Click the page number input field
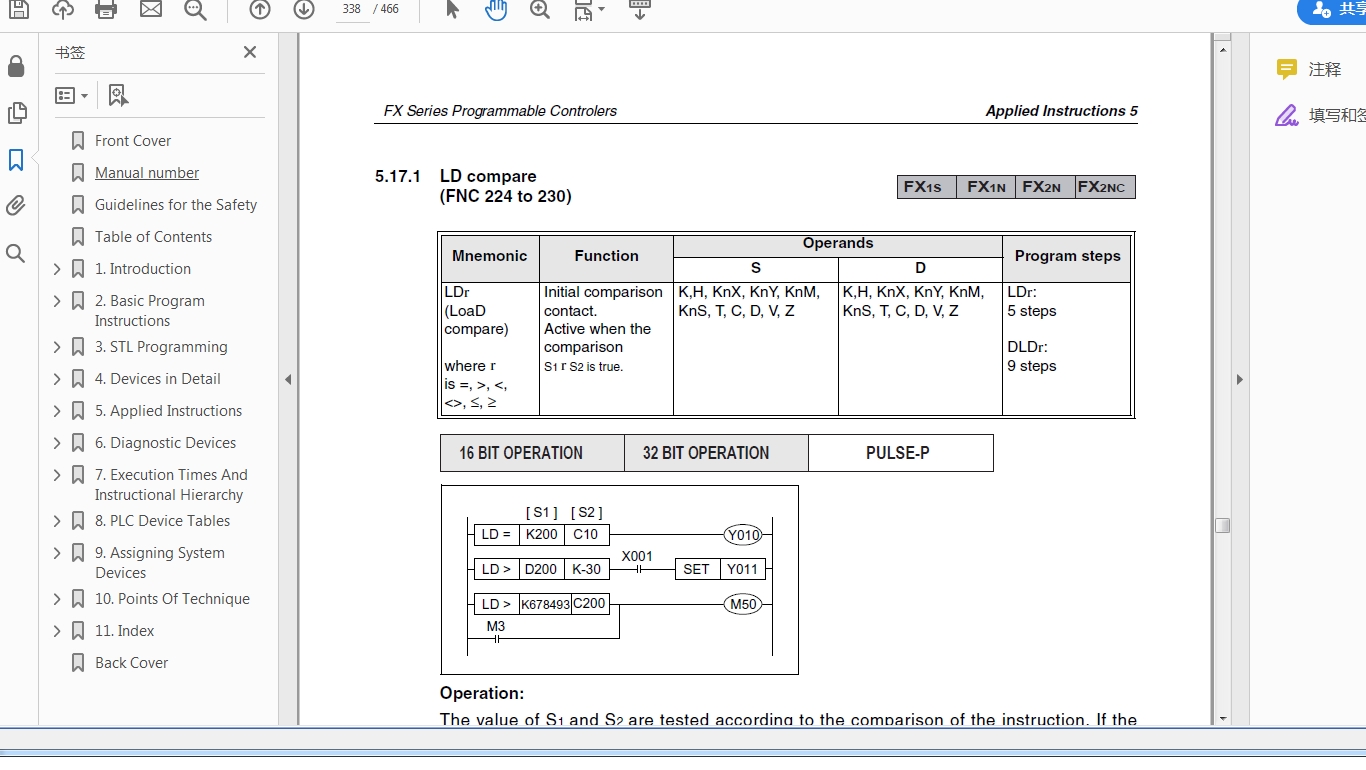 coord(351,9)
